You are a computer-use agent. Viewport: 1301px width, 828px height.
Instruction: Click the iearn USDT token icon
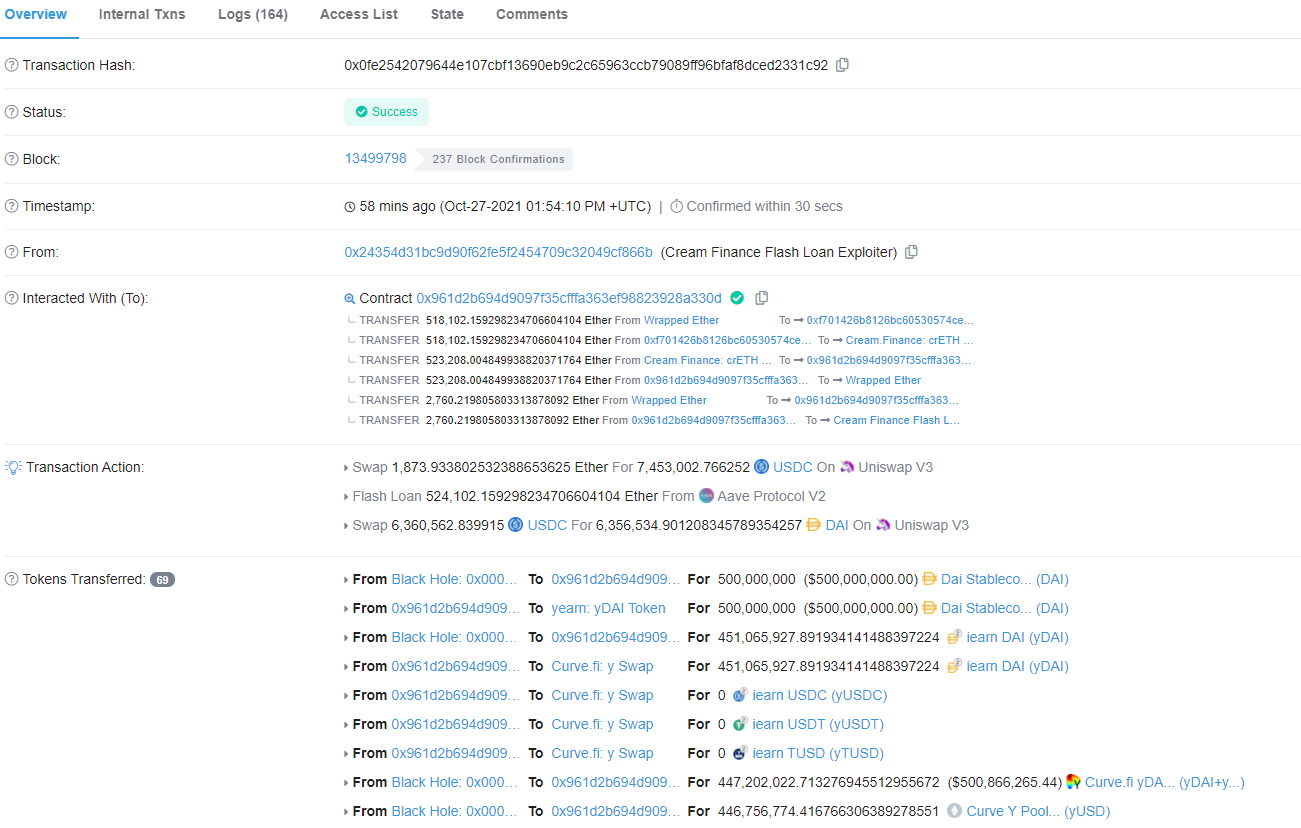tap(740, 724)
